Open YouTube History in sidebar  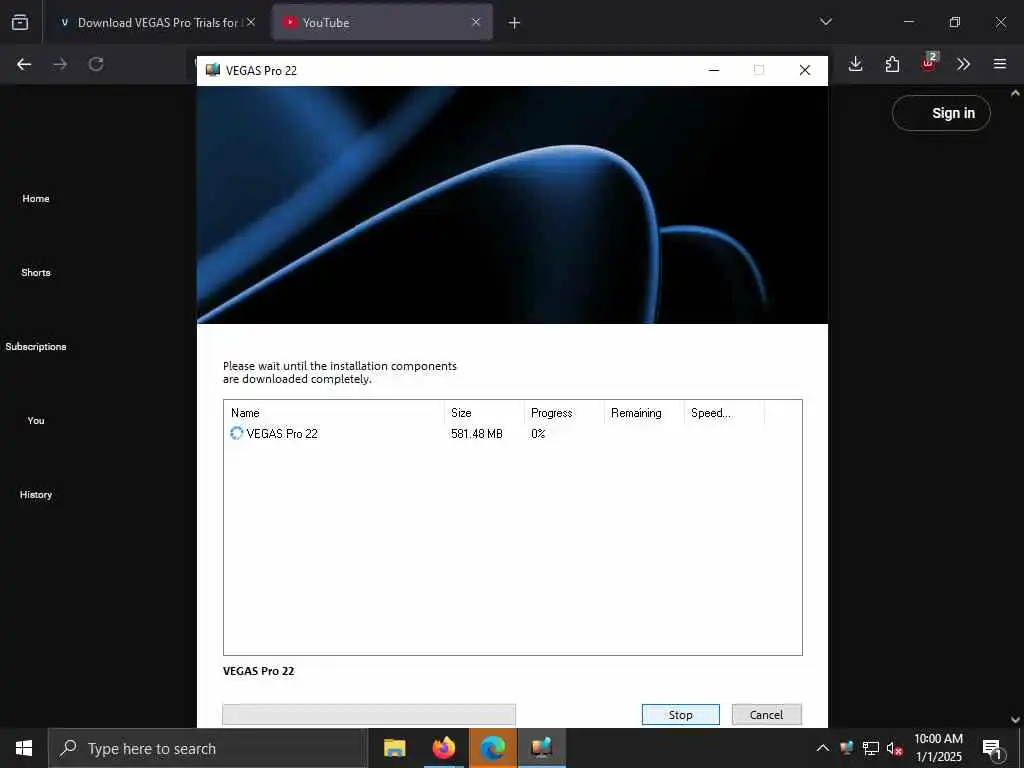(36, 494)
